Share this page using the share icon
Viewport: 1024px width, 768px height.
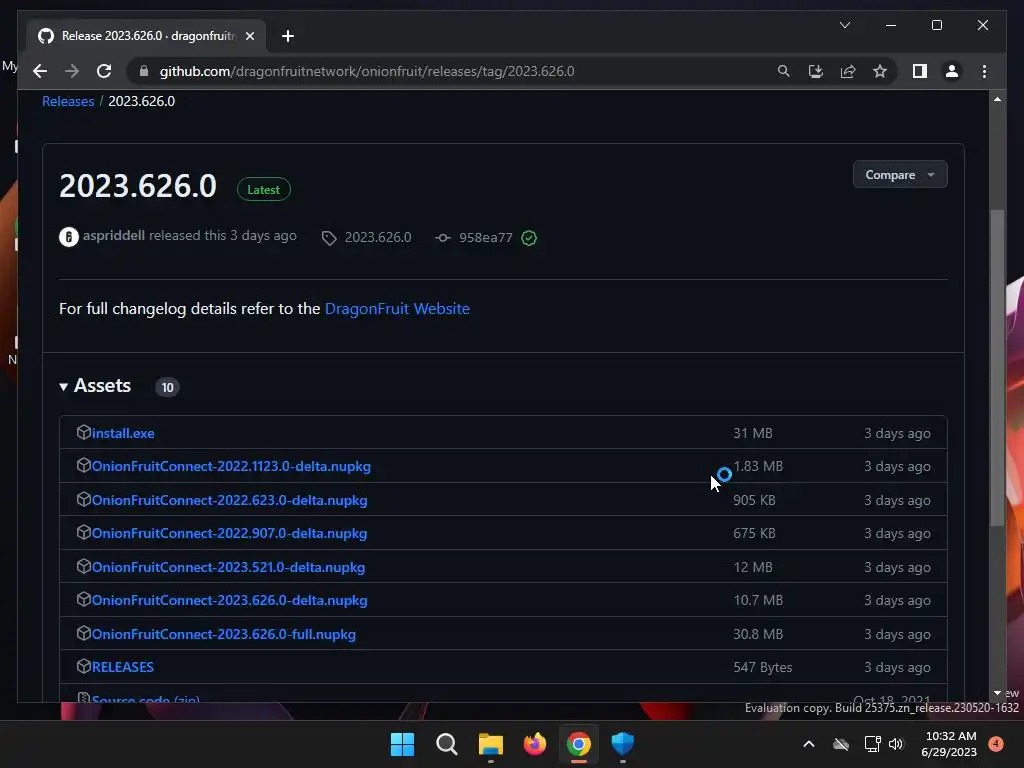tap(848, 71)
